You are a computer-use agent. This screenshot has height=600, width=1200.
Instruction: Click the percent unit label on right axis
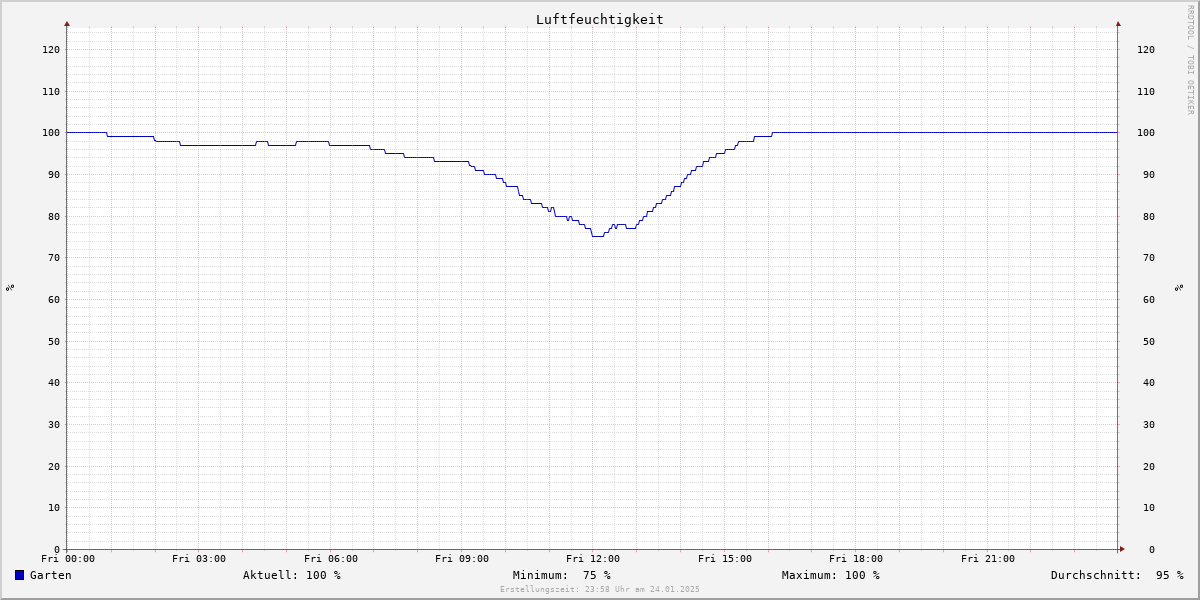(x=1179, y=288)
